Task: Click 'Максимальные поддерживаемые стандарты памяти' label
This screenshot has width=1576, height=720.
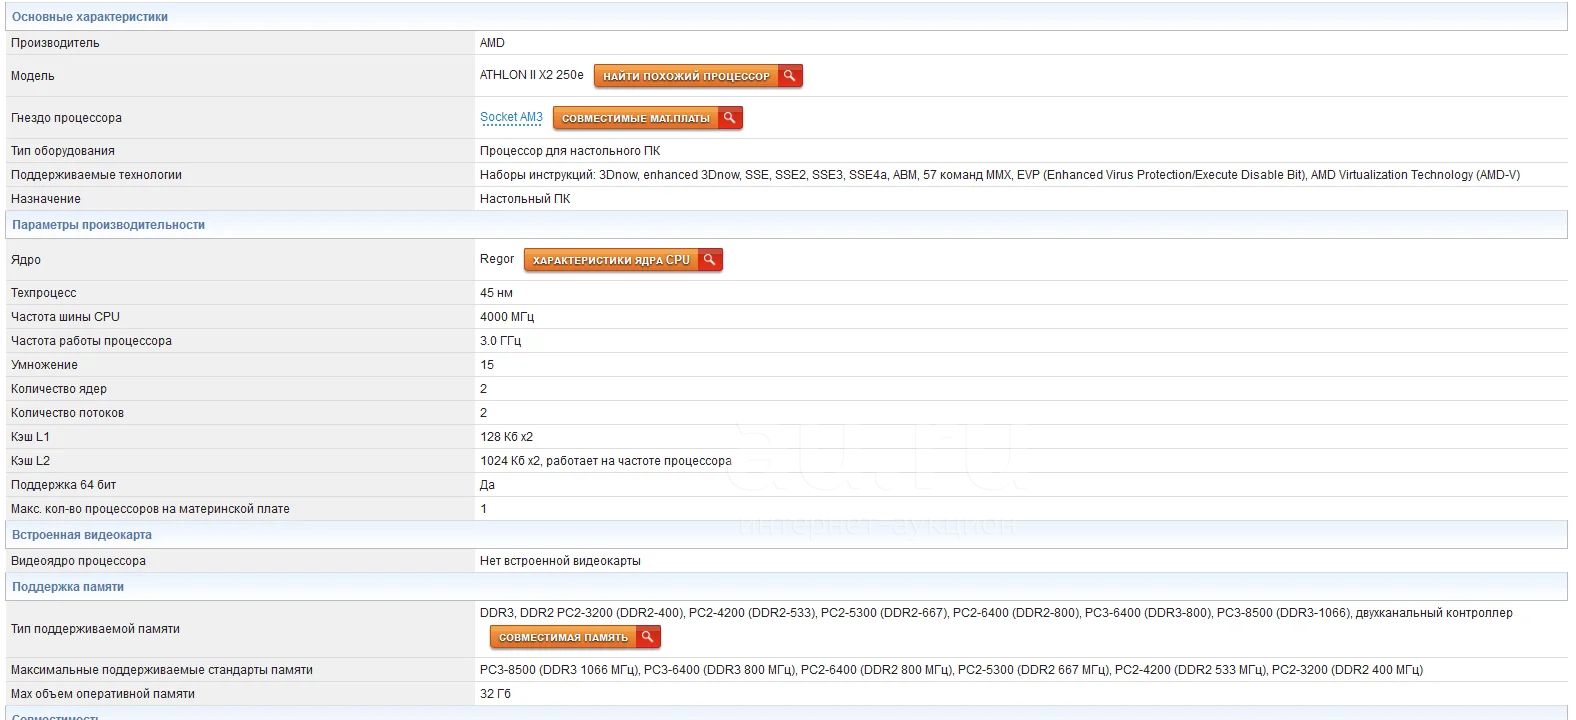Action: 162,670
